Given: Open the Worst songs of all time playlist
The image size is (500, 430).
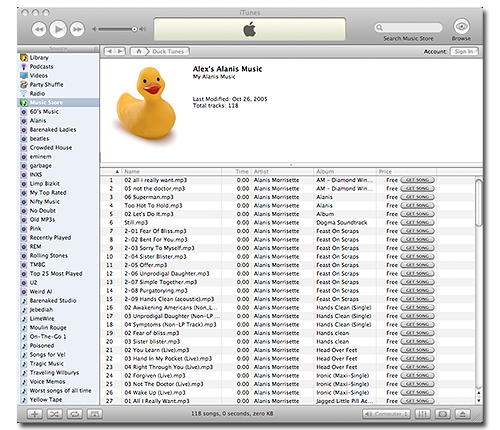Looking at the screenshot, I should [58, 391].
